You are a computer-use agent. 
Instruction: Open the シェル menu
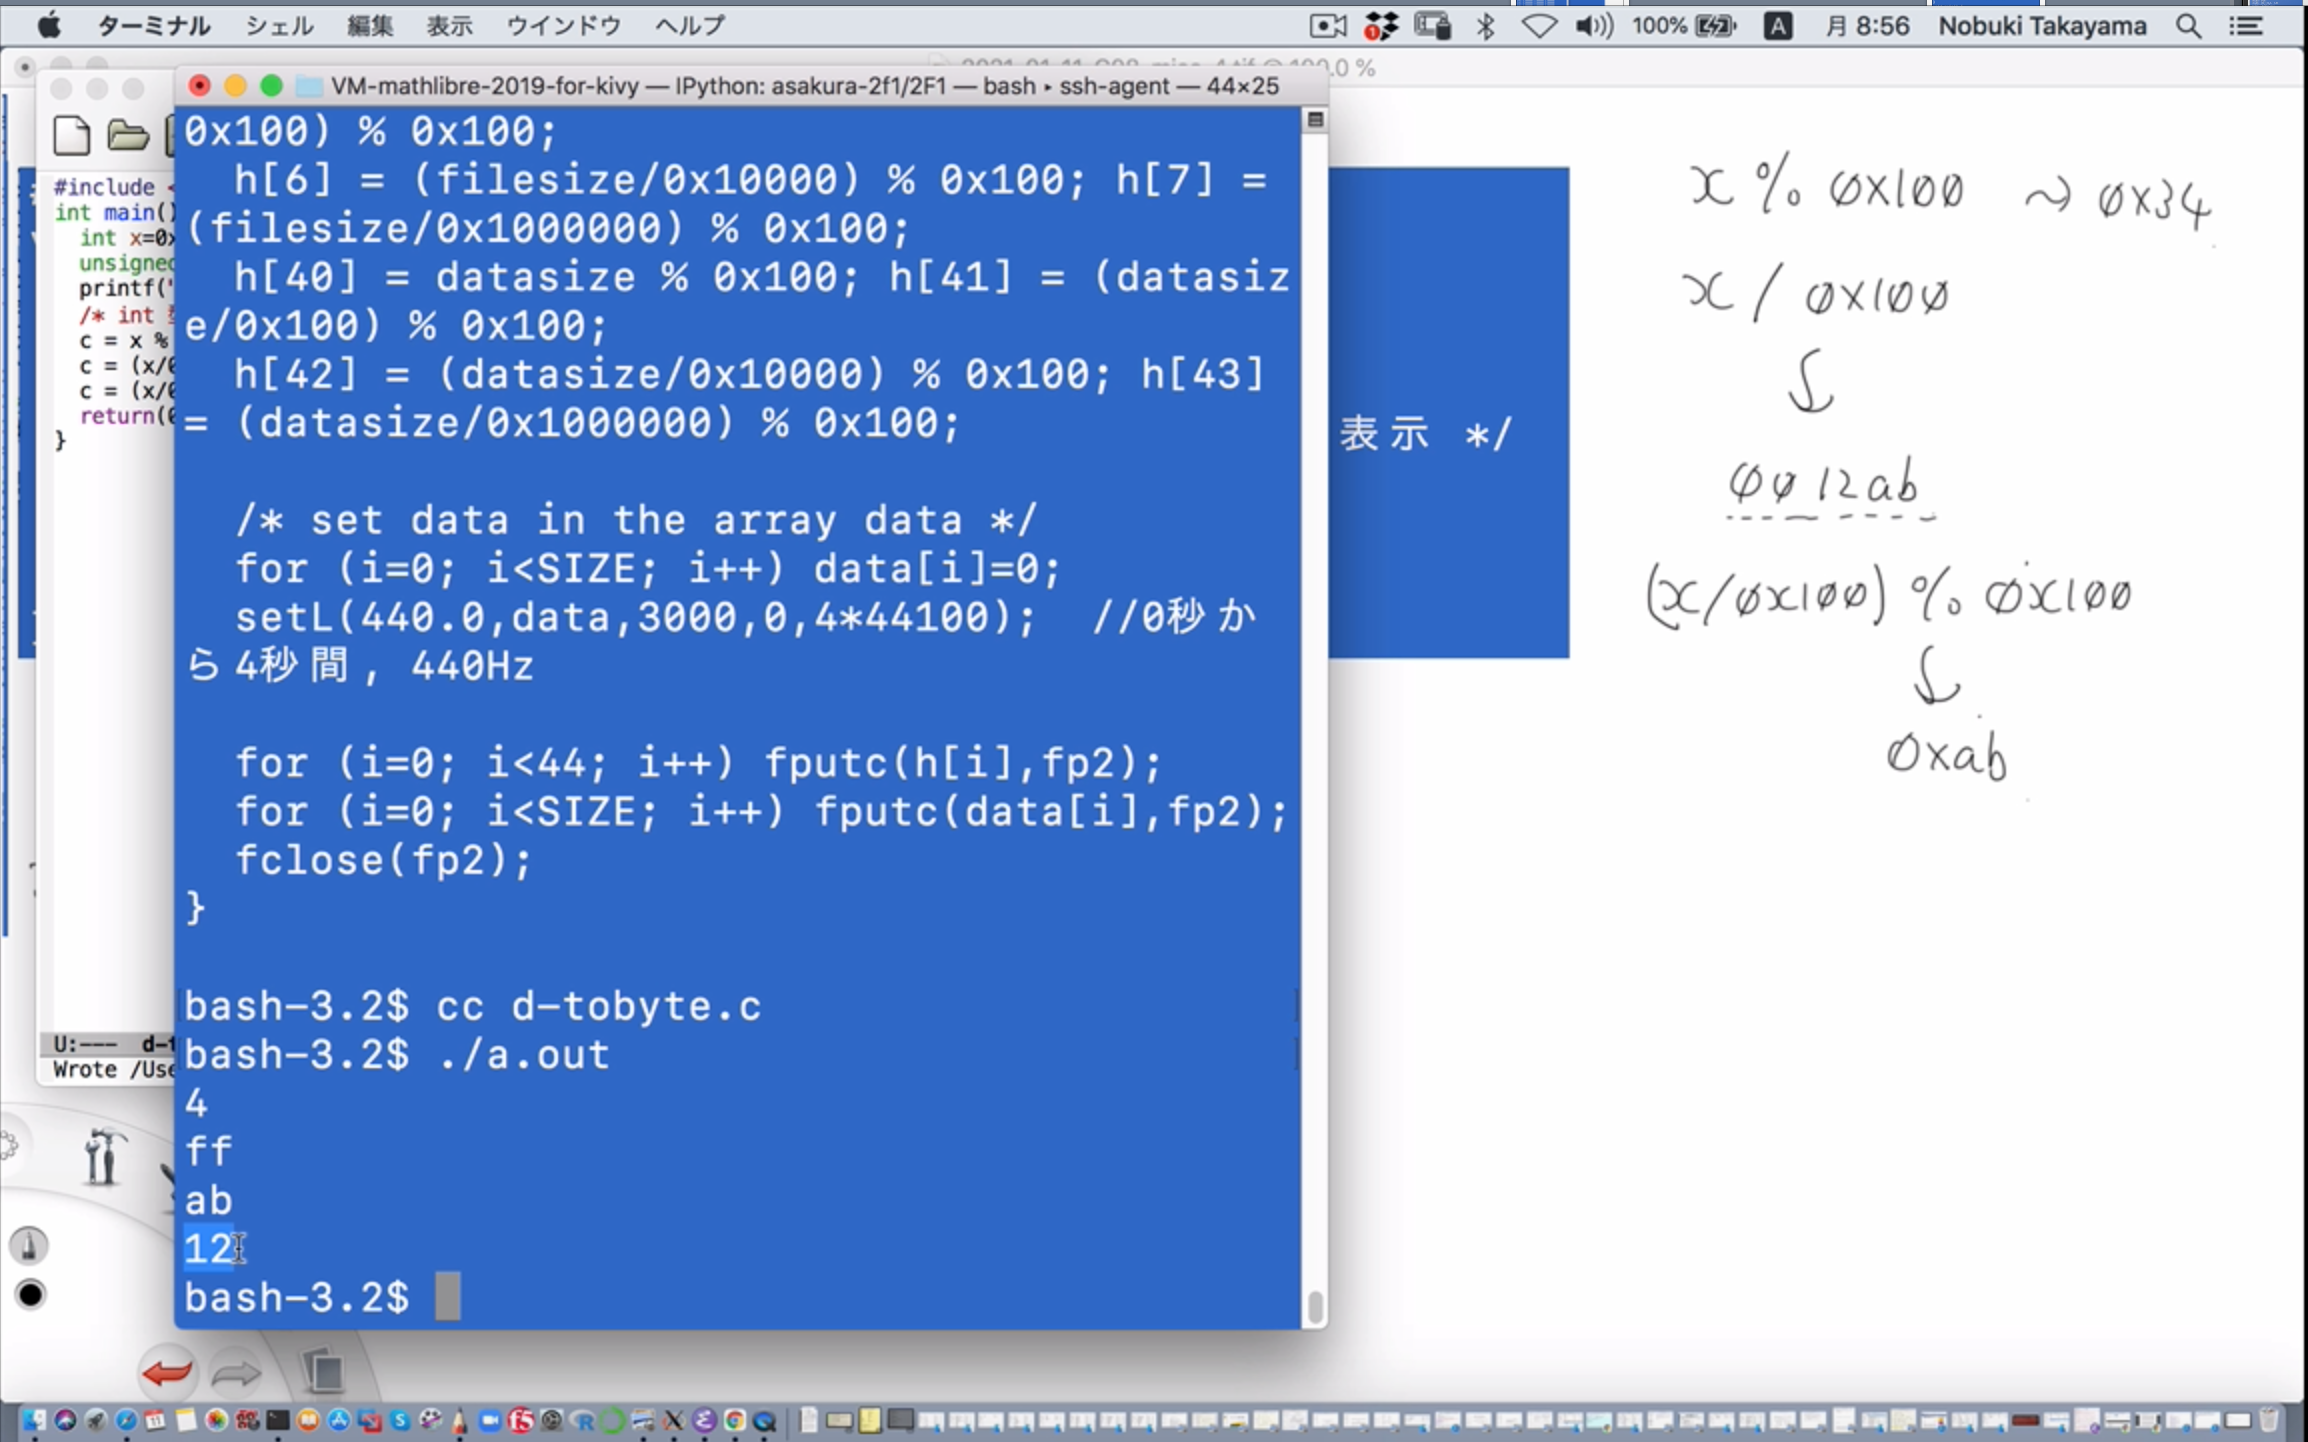(x=279, y=25)
